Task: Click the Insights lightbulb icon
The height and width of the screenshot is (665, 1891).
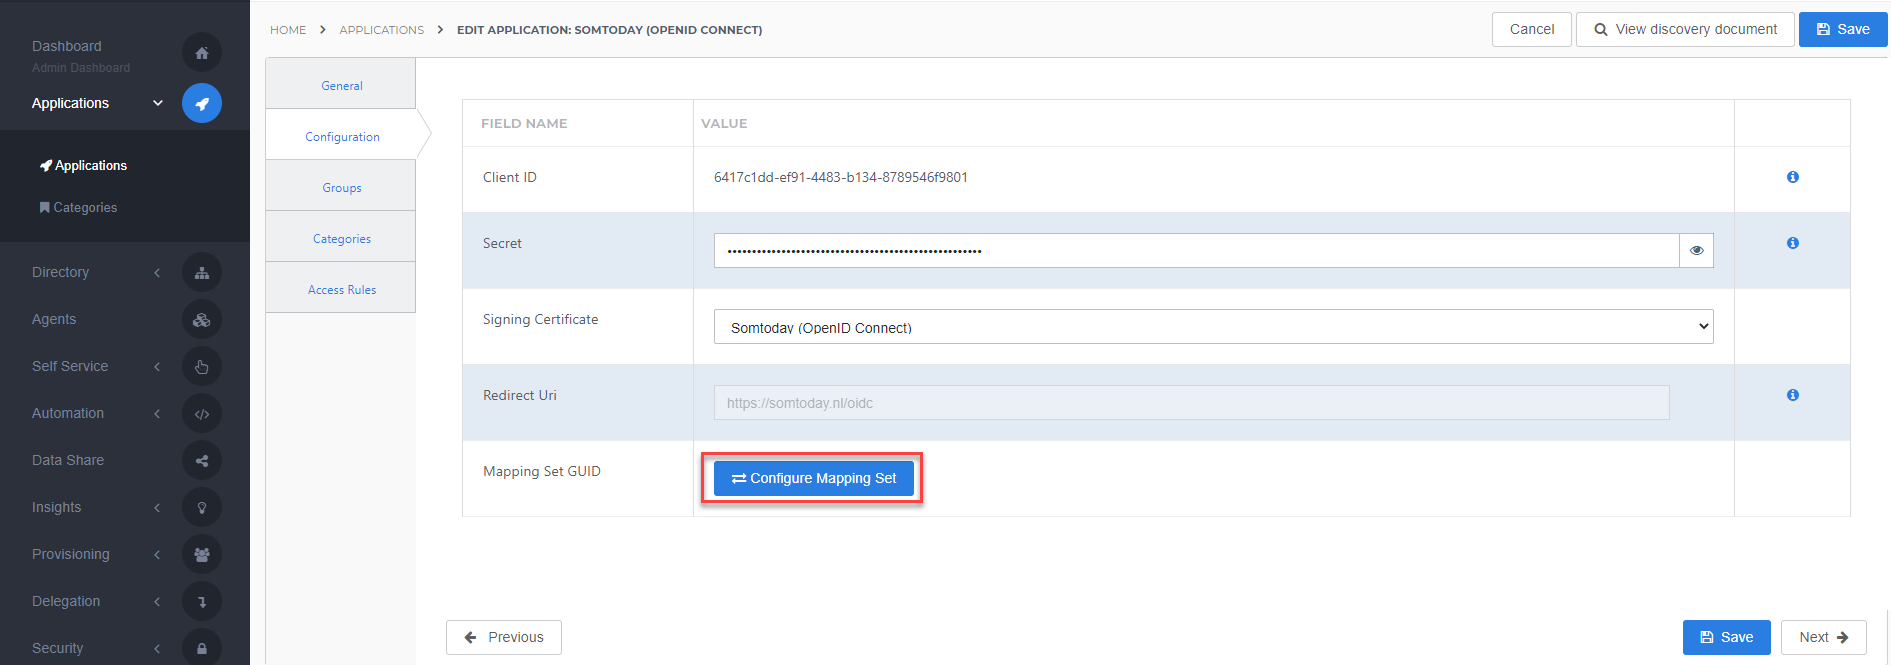Action: tap(202, 508)
